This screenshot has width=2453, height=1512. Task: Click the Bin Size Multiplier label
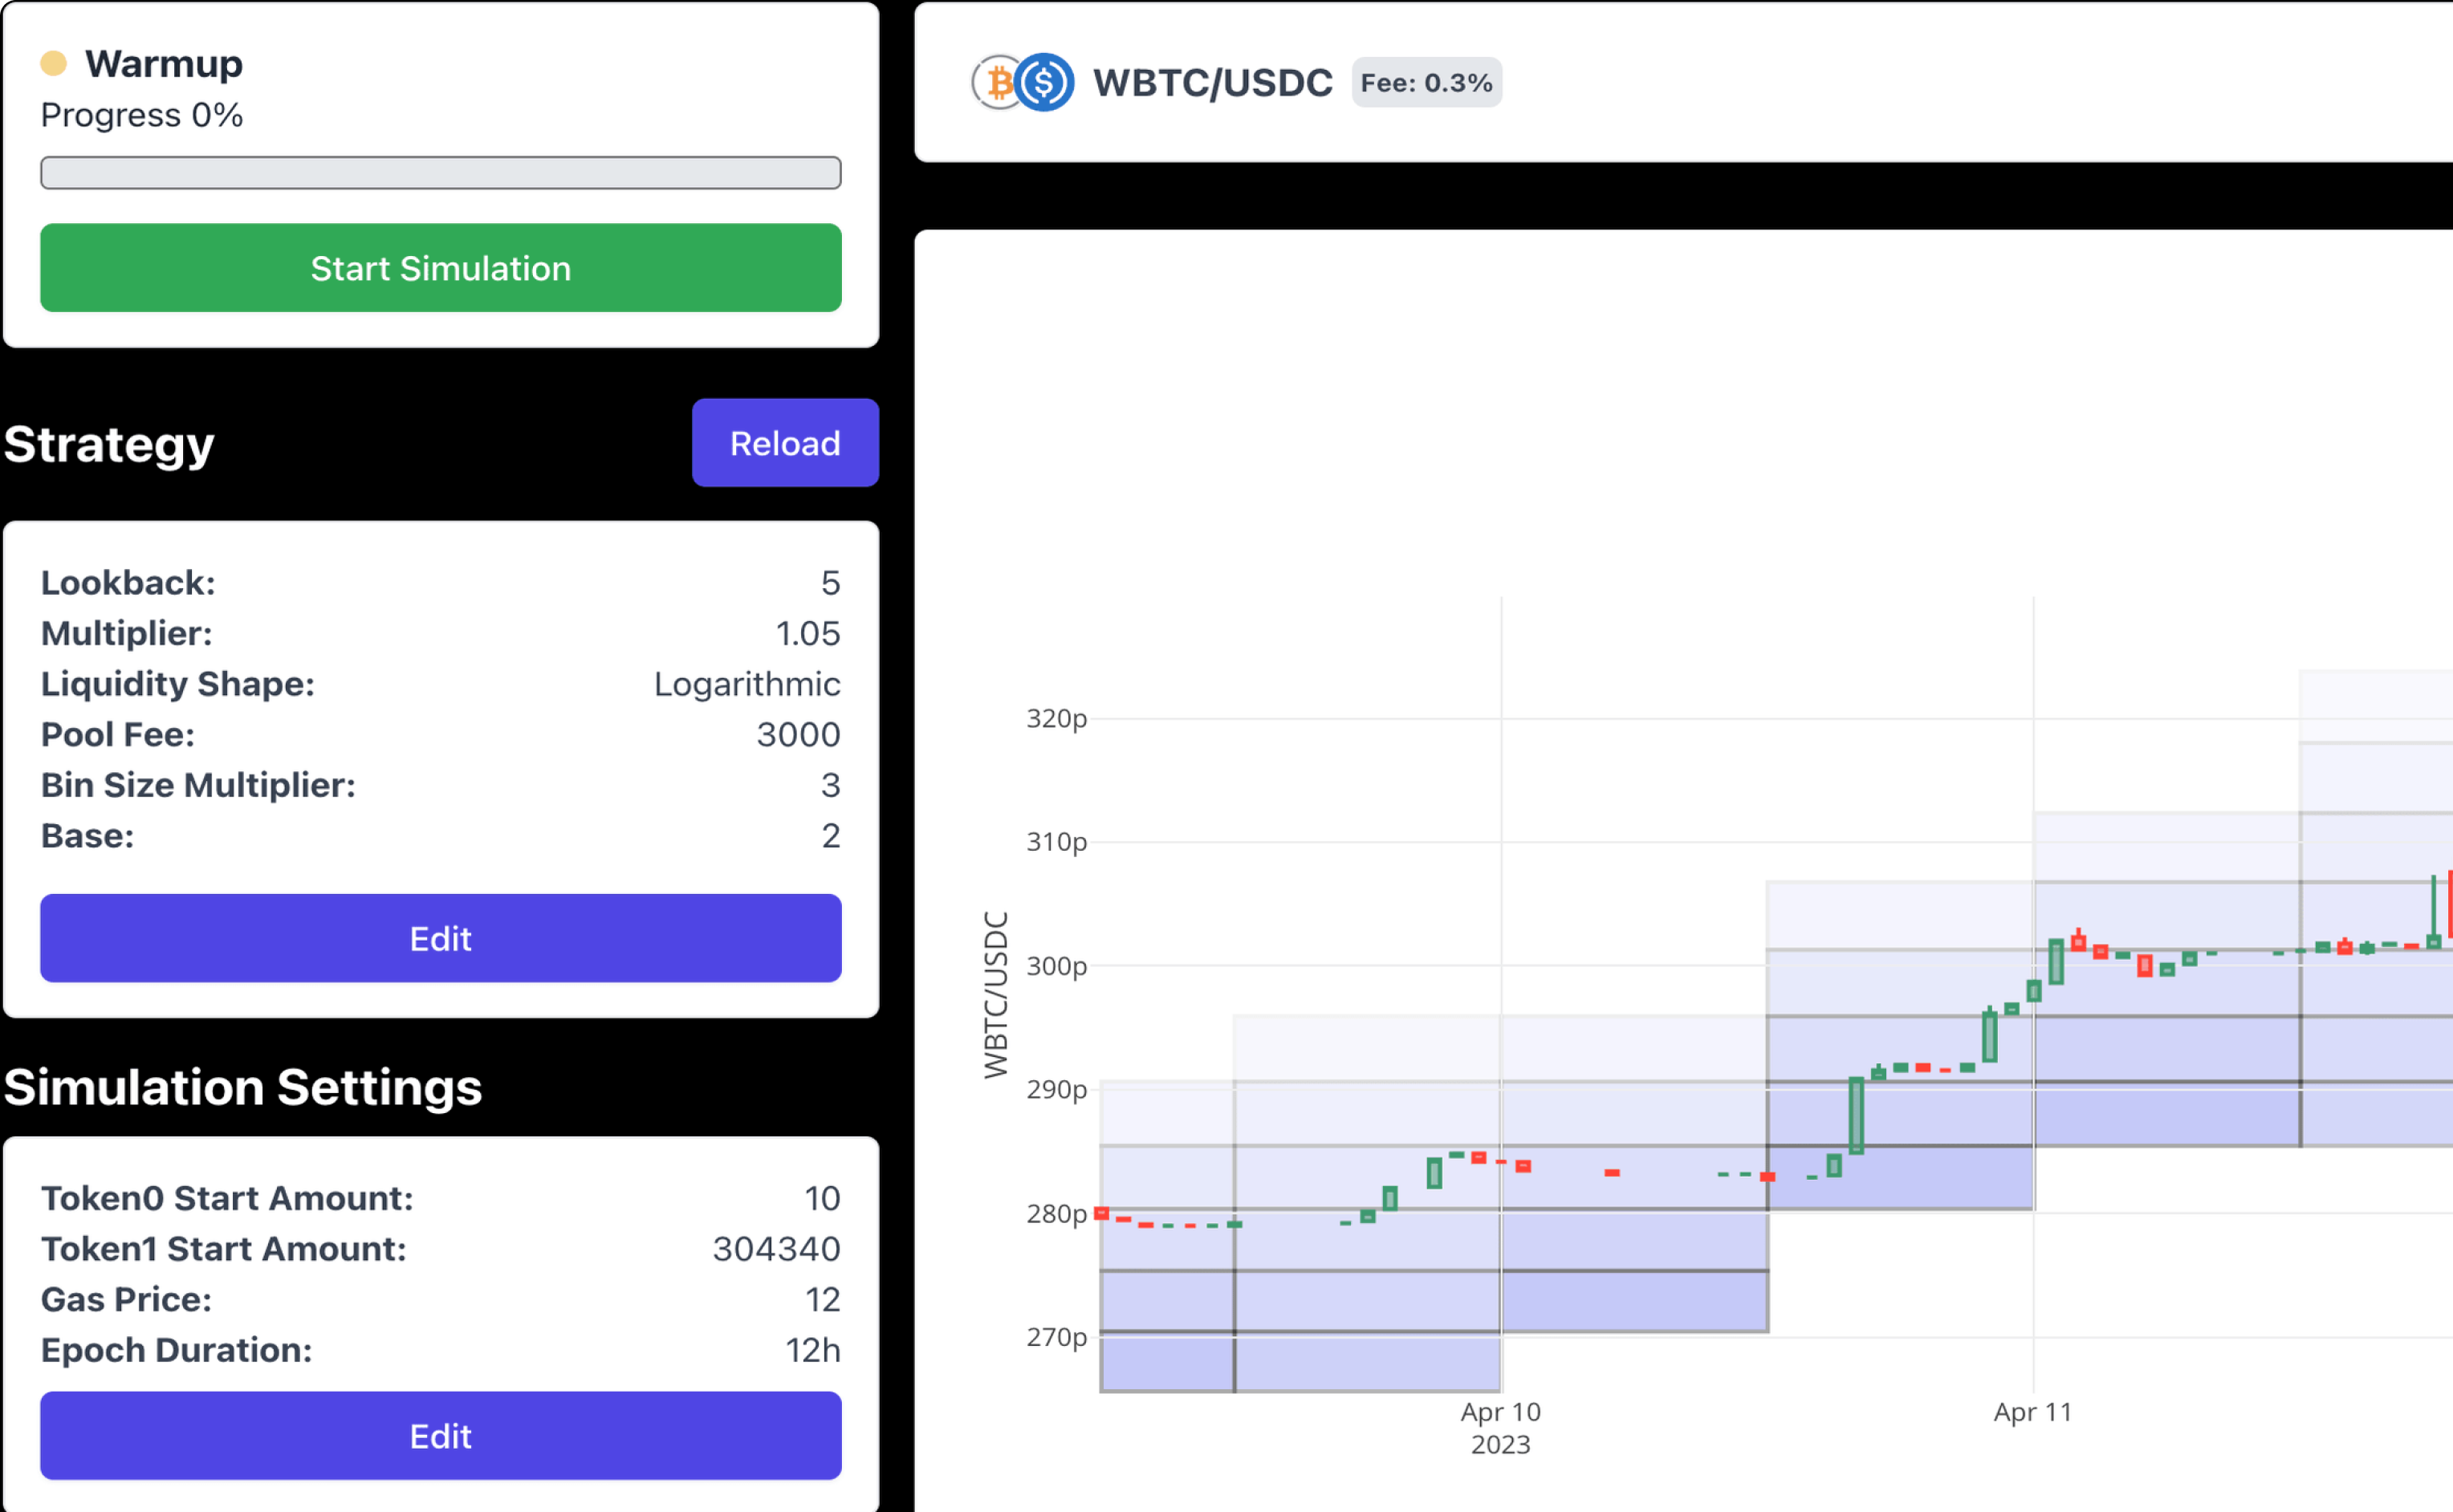[198, 785]
